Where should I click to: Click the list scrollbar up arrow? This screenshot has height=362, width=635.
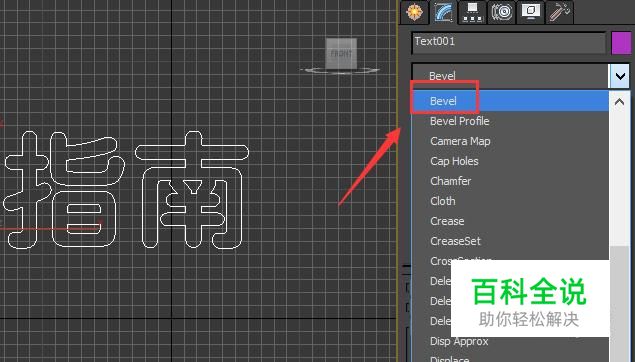pos(619,102)
